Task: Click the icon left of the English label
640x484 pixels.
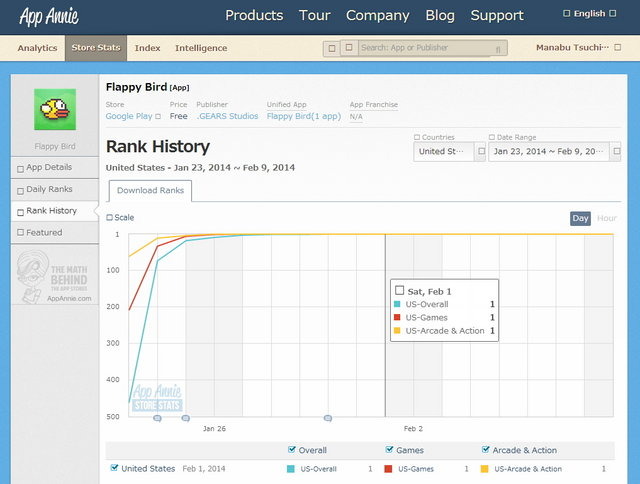Action: click(x=567, y=13)
